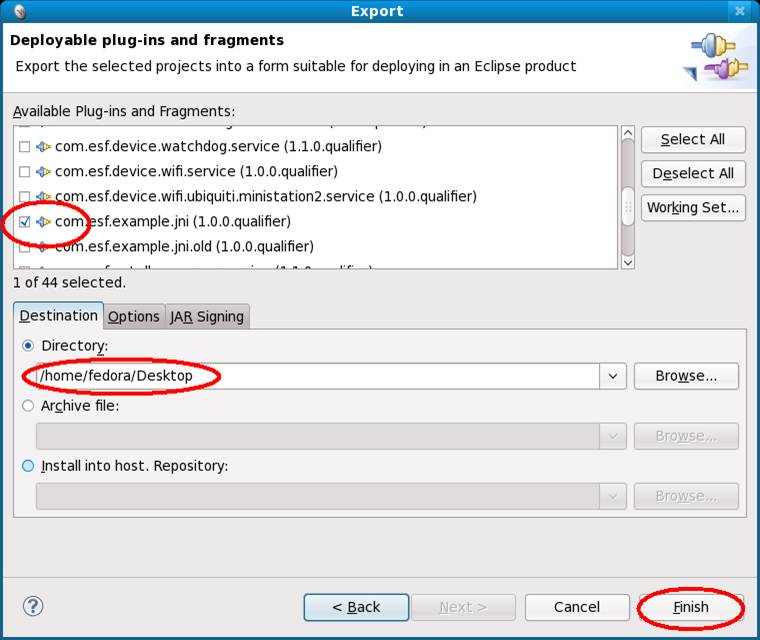Open the JAR Signing tab
760x640 pixels.
tap(207, 317)
